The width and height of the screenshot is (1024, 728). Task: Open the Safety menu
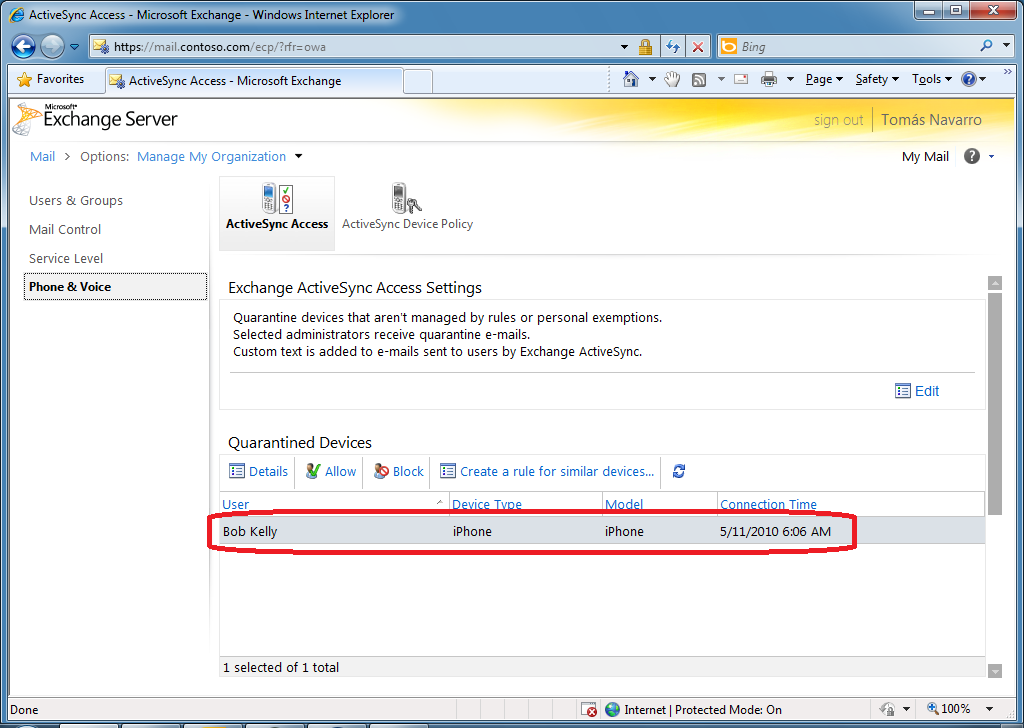pos(876,79)
